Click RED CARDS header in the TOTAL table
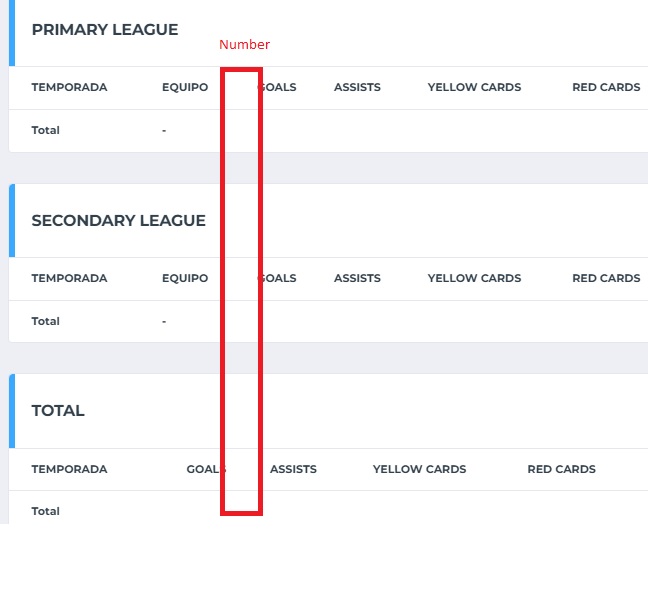Image resolution: width=648 pixels, height=610 pixels. [562, 469]
